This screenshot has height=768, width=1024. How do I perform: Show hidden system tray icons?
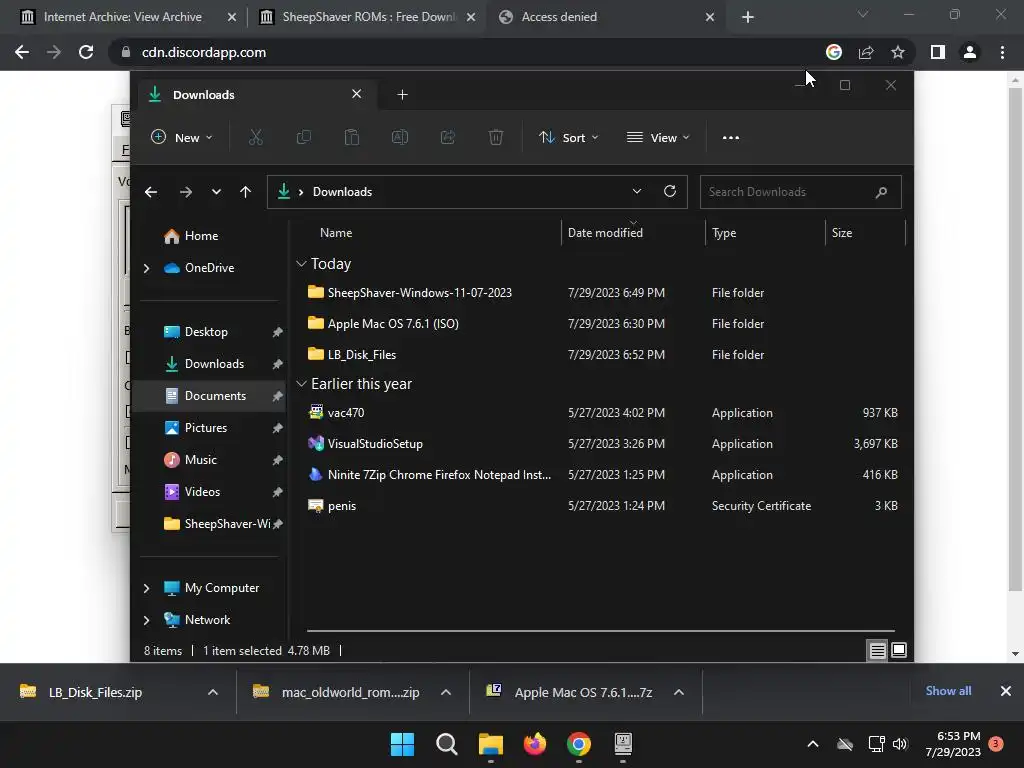(813, 744)
